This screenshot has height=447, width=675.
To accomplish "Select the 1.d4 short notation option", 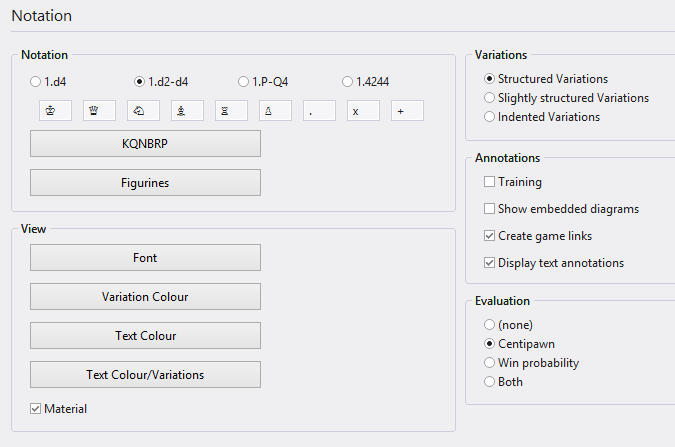I will point(36,81).
